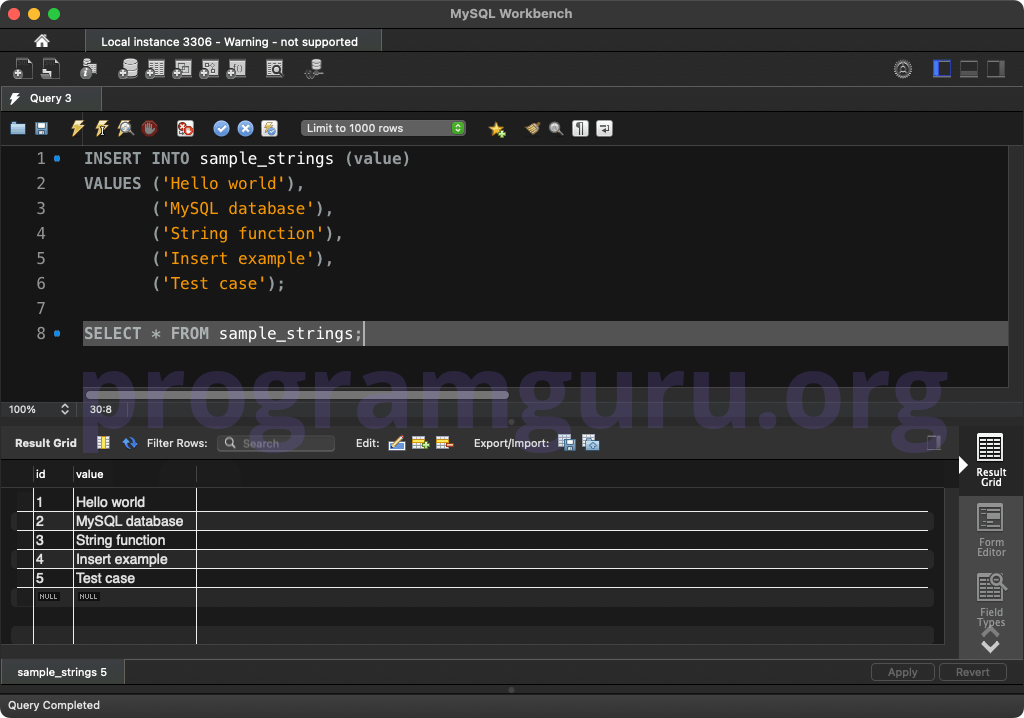Save snippet star icon
Image resolution: width=1024 pixels, height=718 pixels.
click(x=497, y=129)
